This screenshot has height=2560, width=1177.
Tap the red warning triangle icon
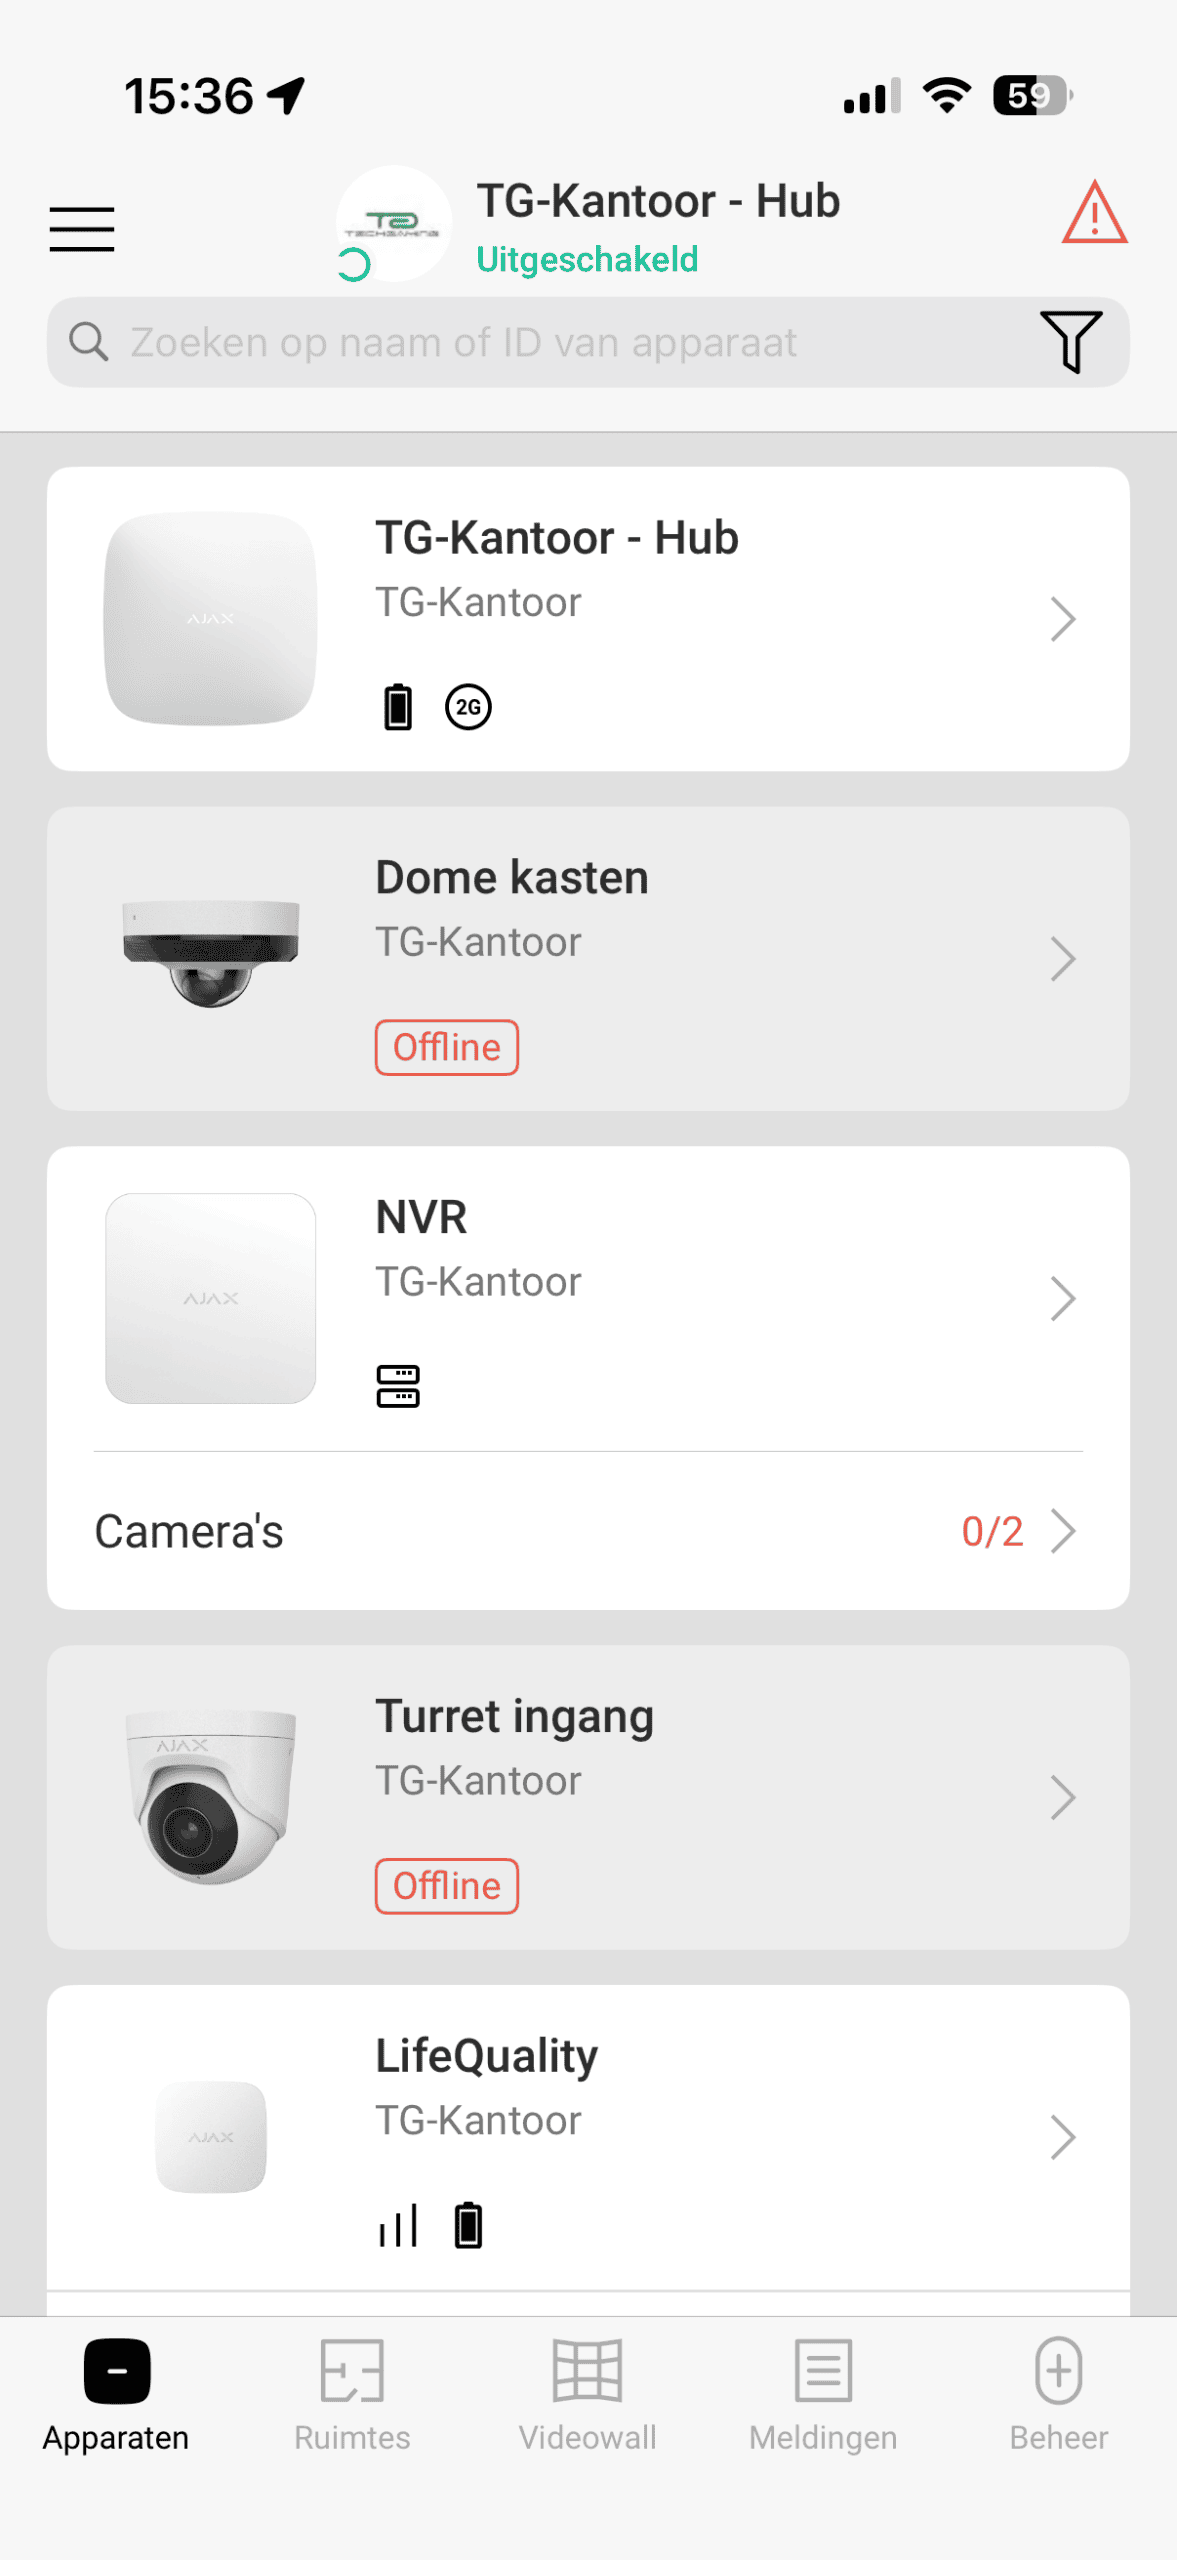(x=1094, y=213)
